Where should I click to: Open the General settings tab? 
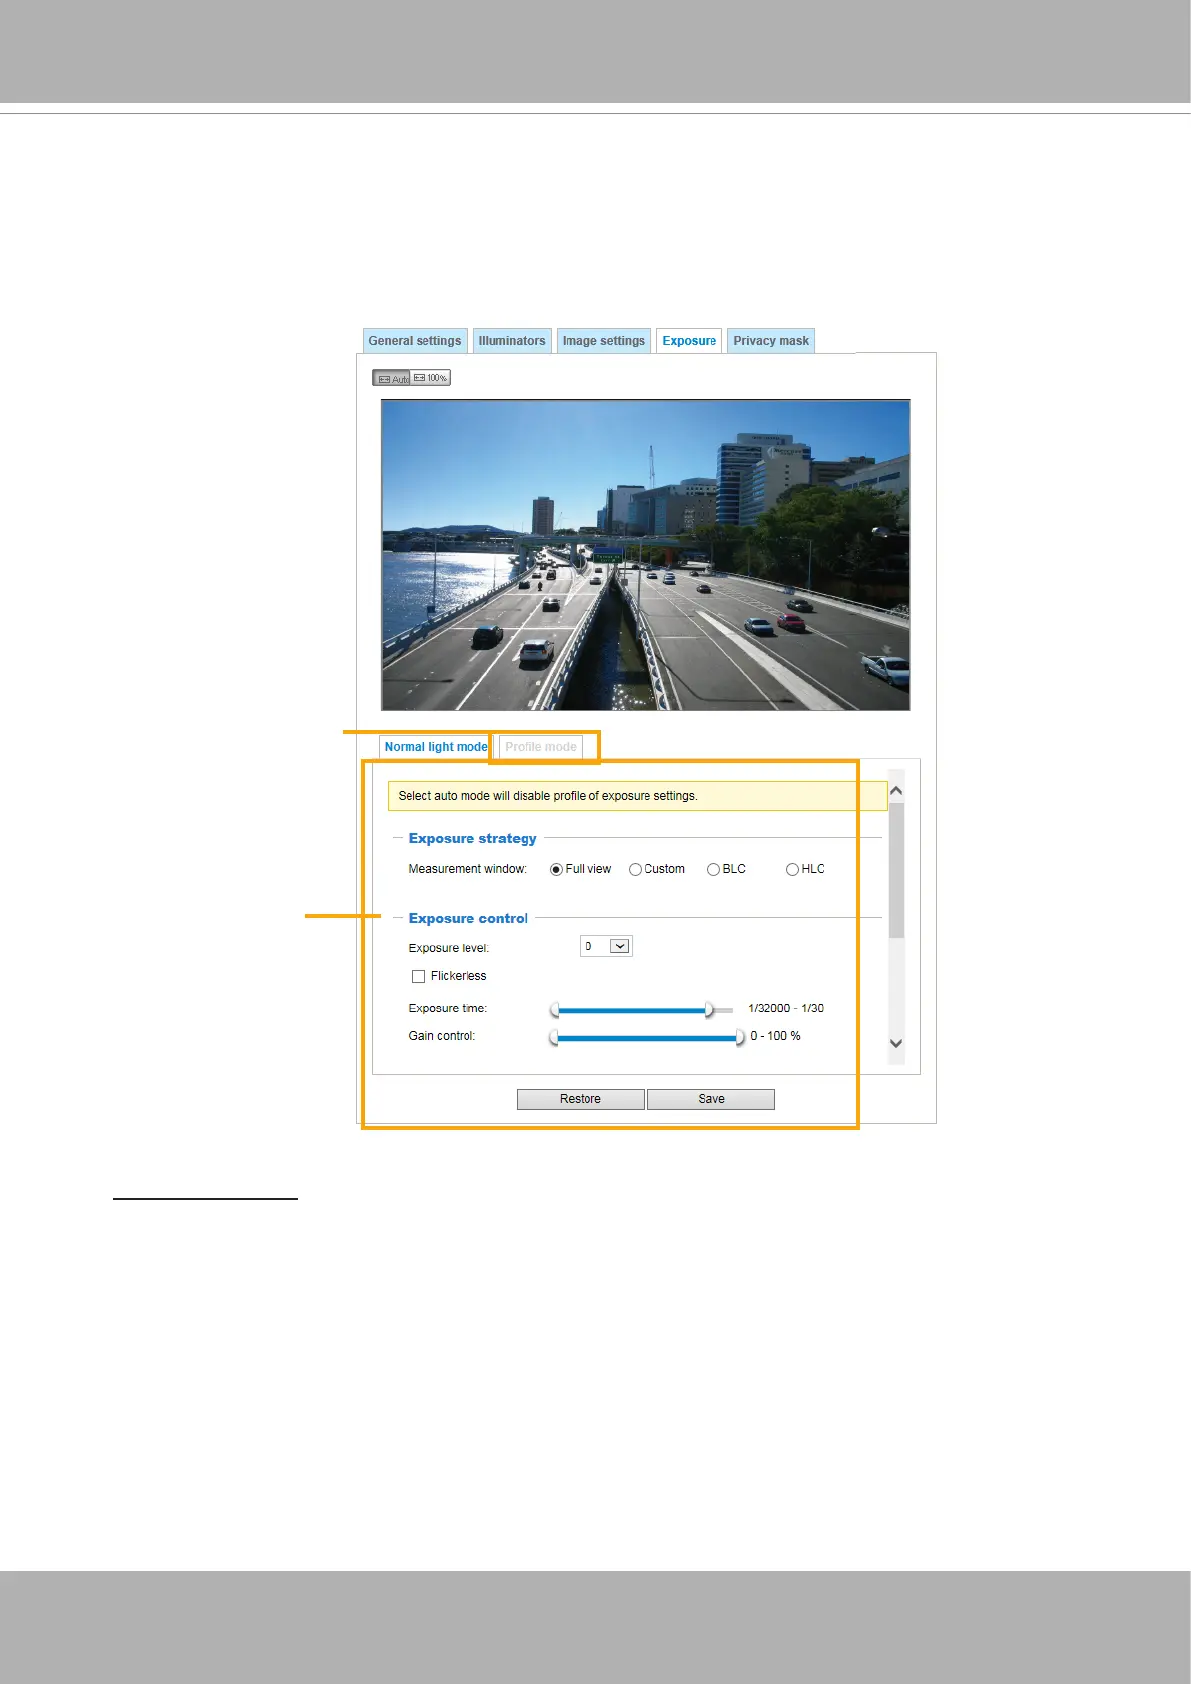(x=415, y=341)
